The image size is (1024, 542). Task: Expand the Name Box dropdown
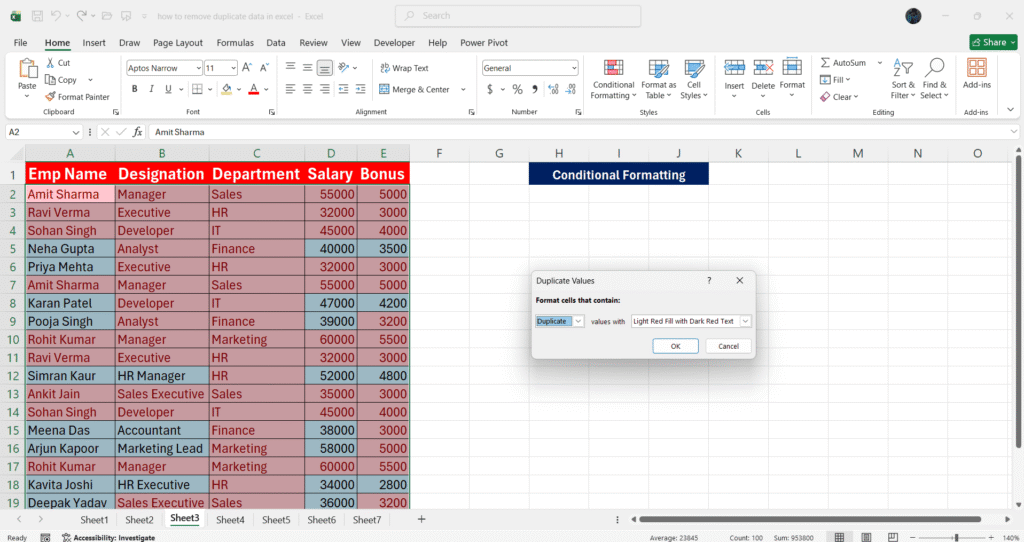click(x=76, y=132)
